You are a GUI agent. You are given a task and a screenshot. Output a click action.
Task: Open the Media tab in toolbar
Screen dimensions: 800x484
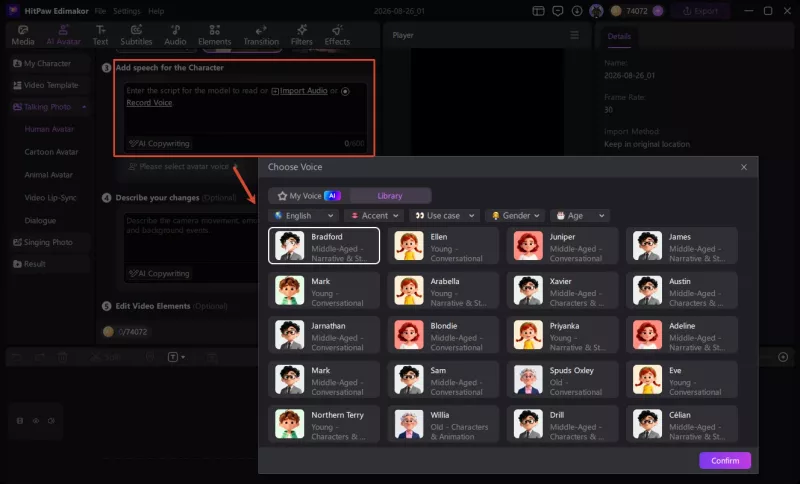(23, 35)
